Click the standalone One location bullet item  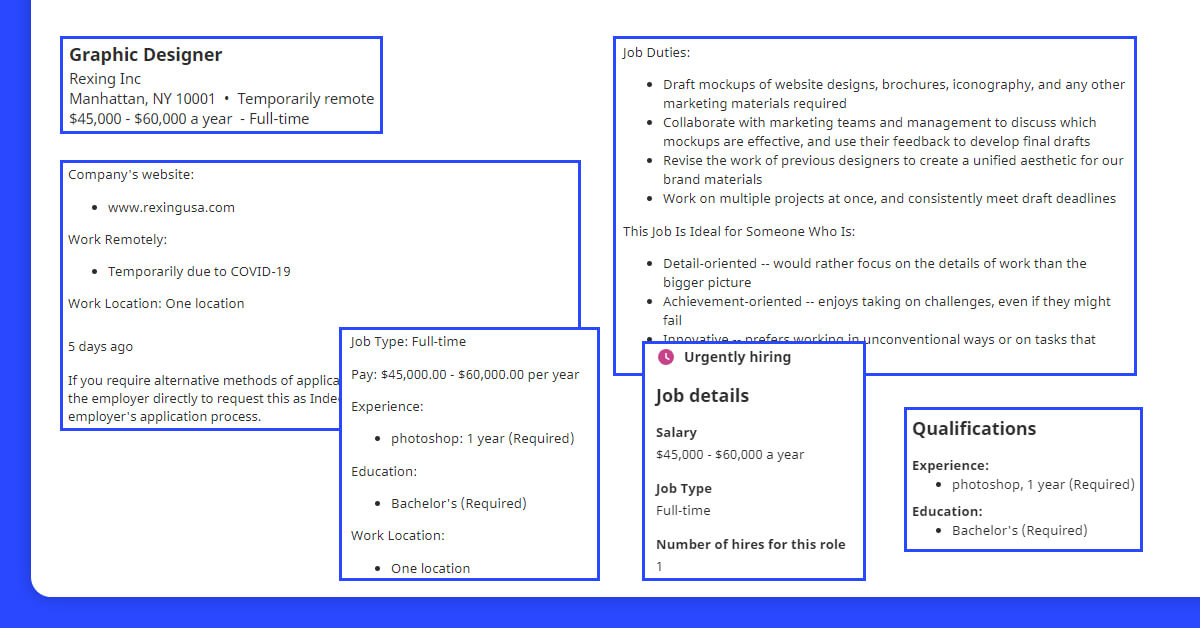430,569
